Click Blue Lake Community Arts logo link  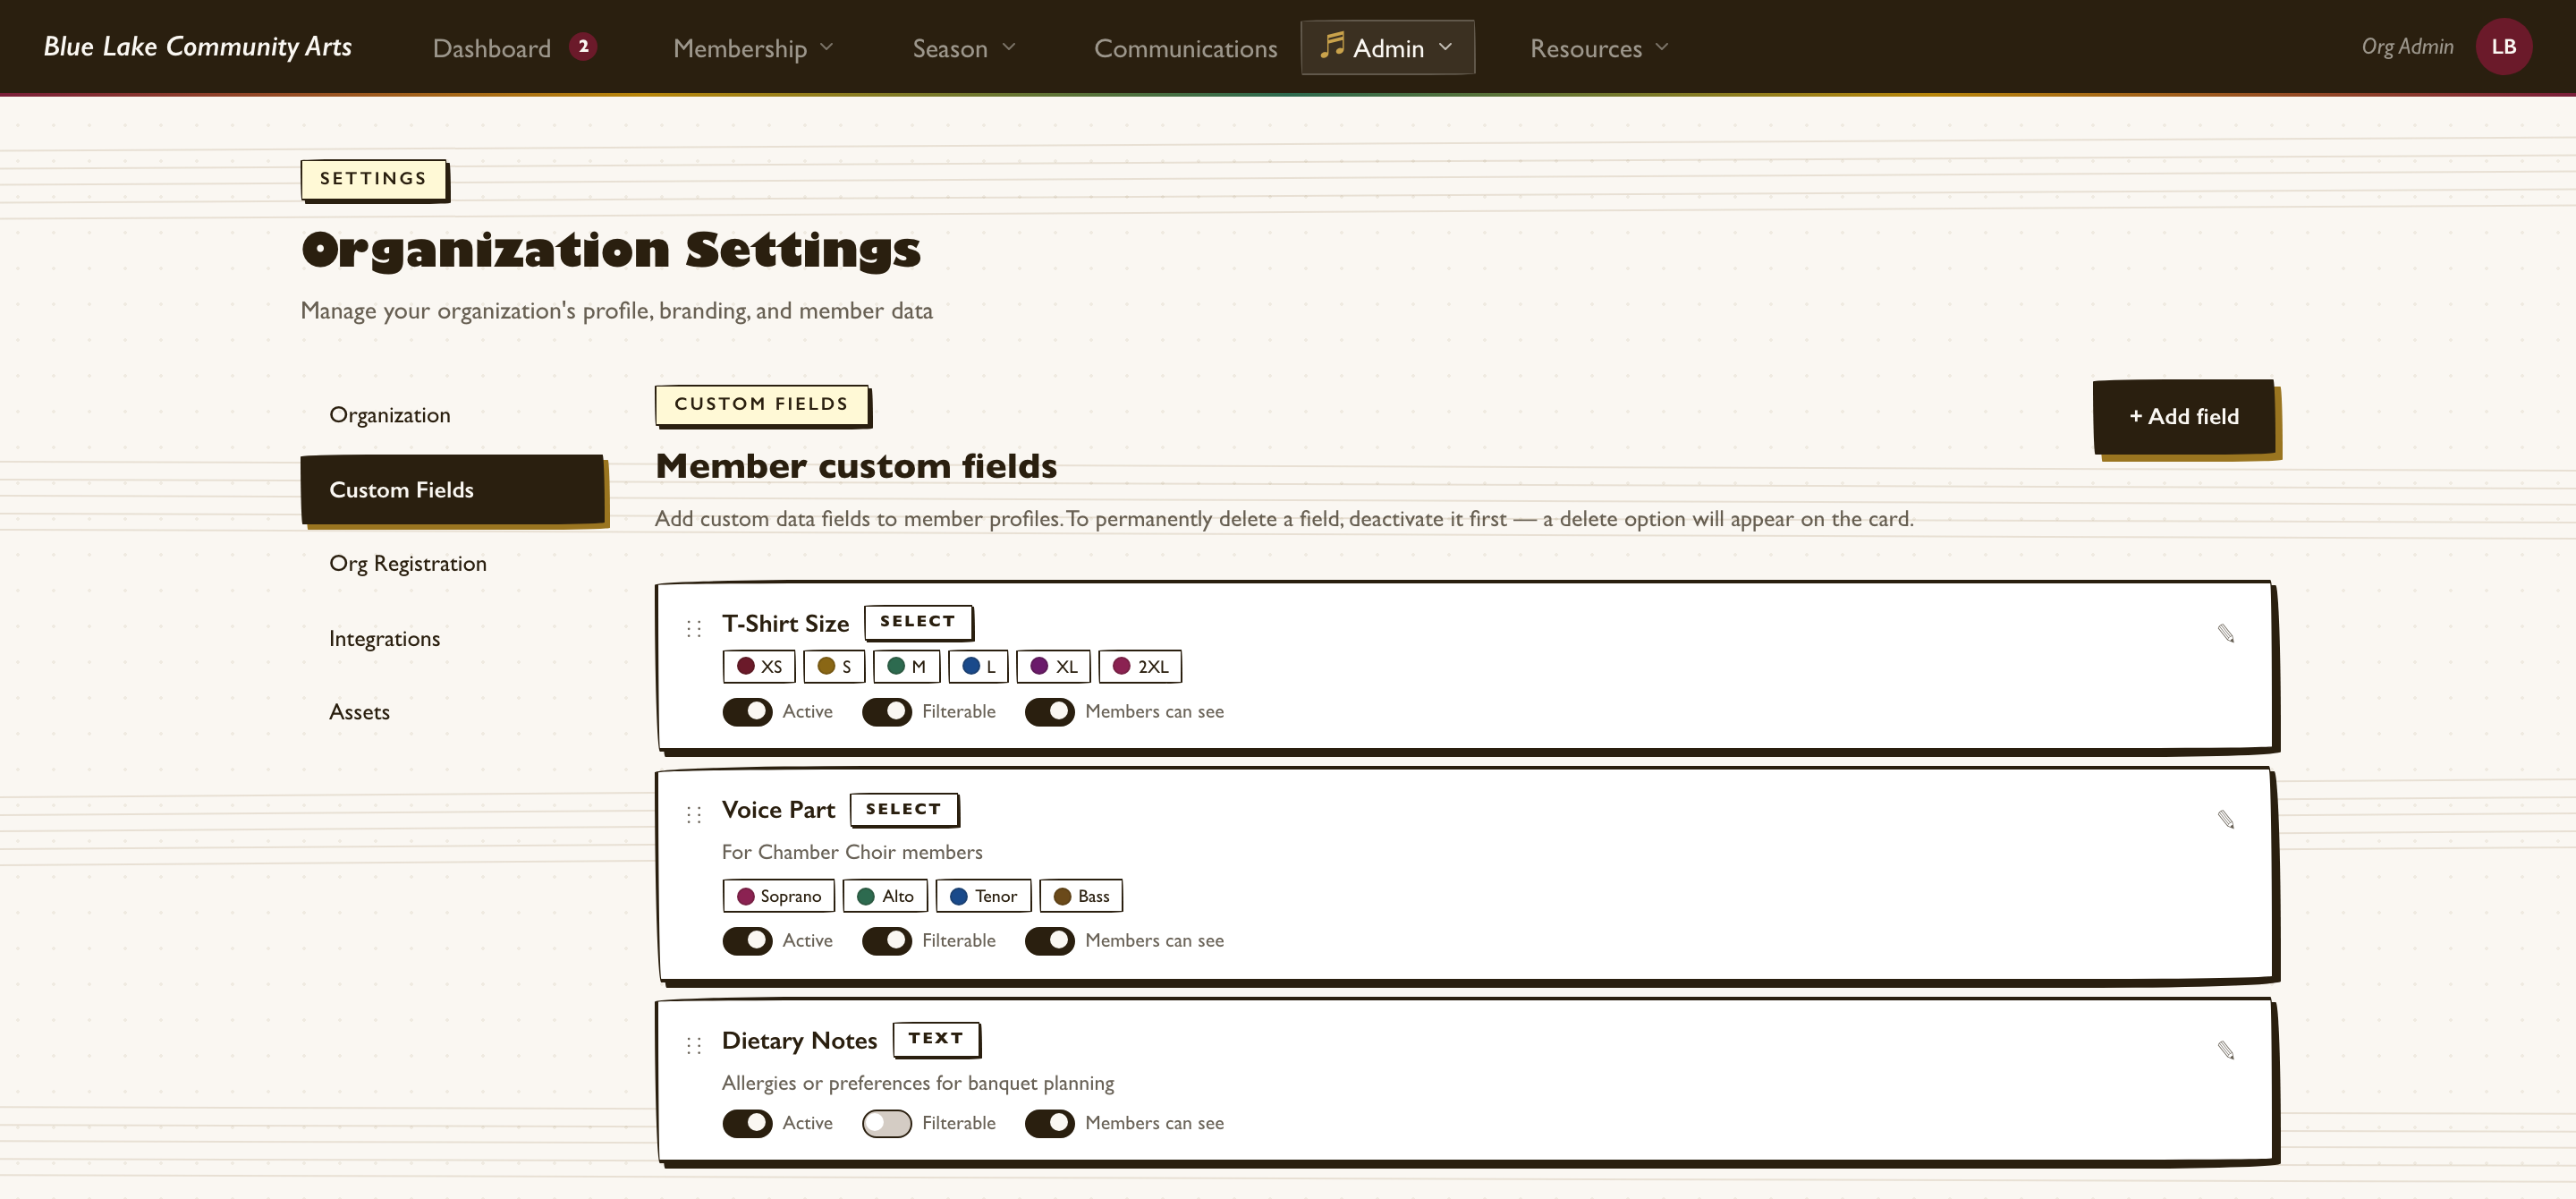point(197,47)
